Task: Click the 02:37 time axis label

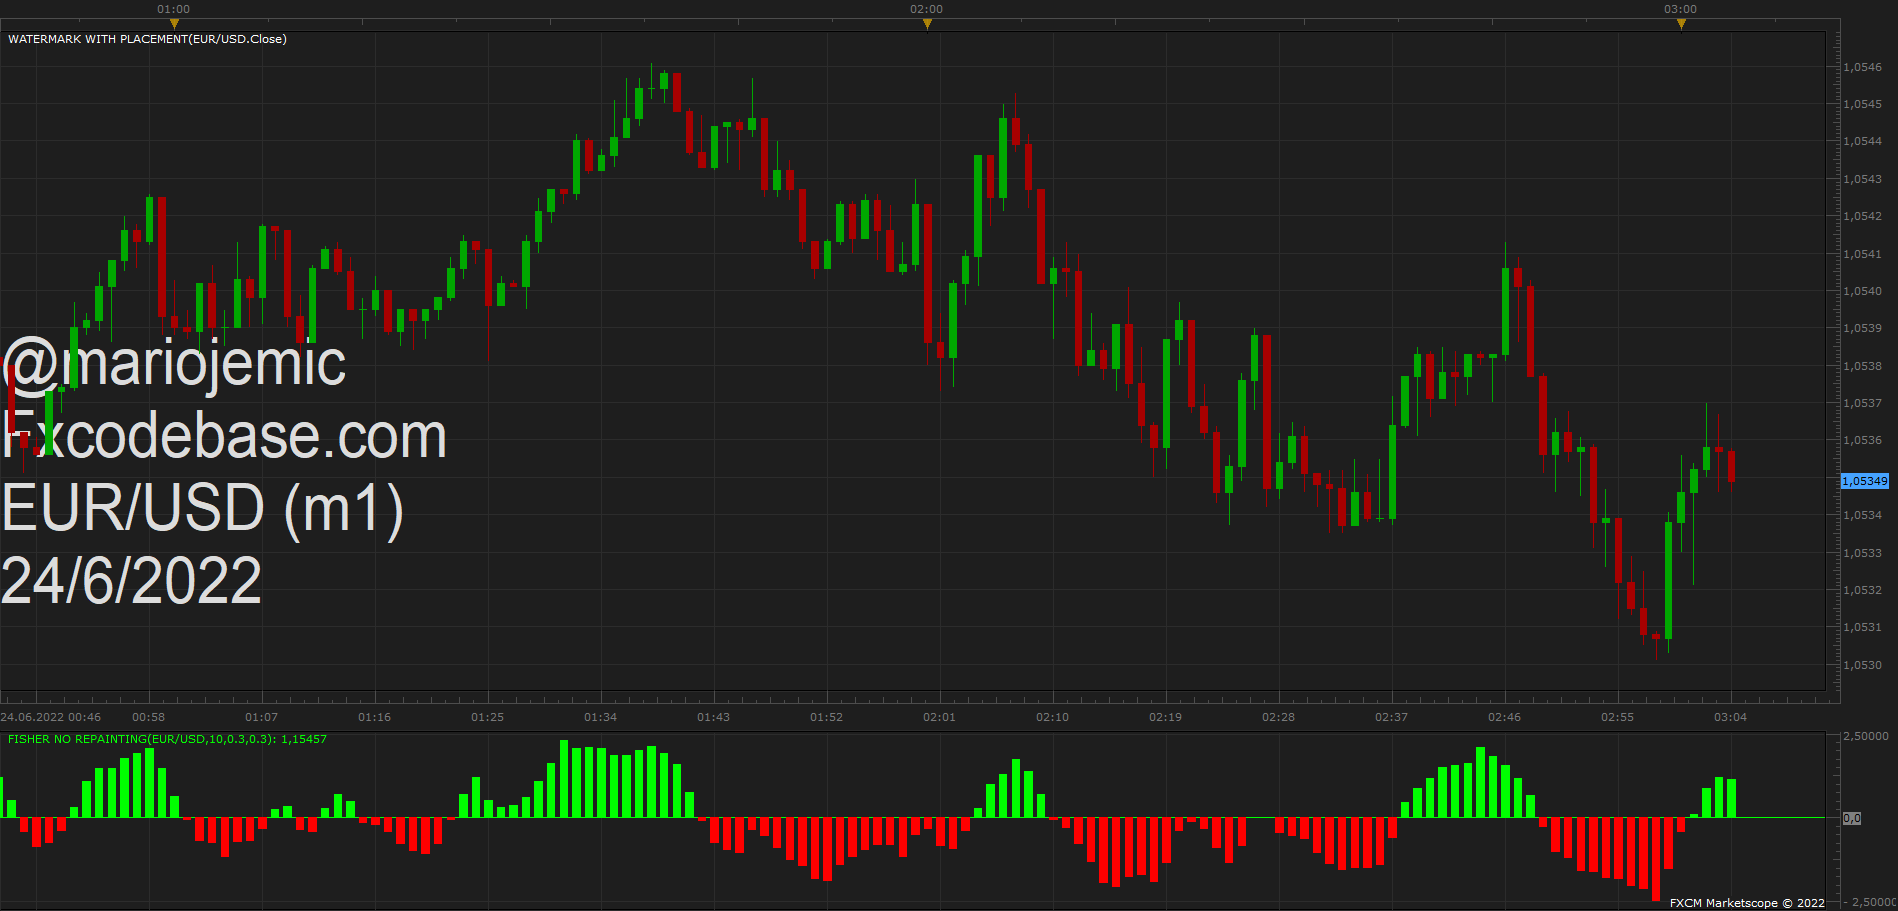Action: (1391, 717)
